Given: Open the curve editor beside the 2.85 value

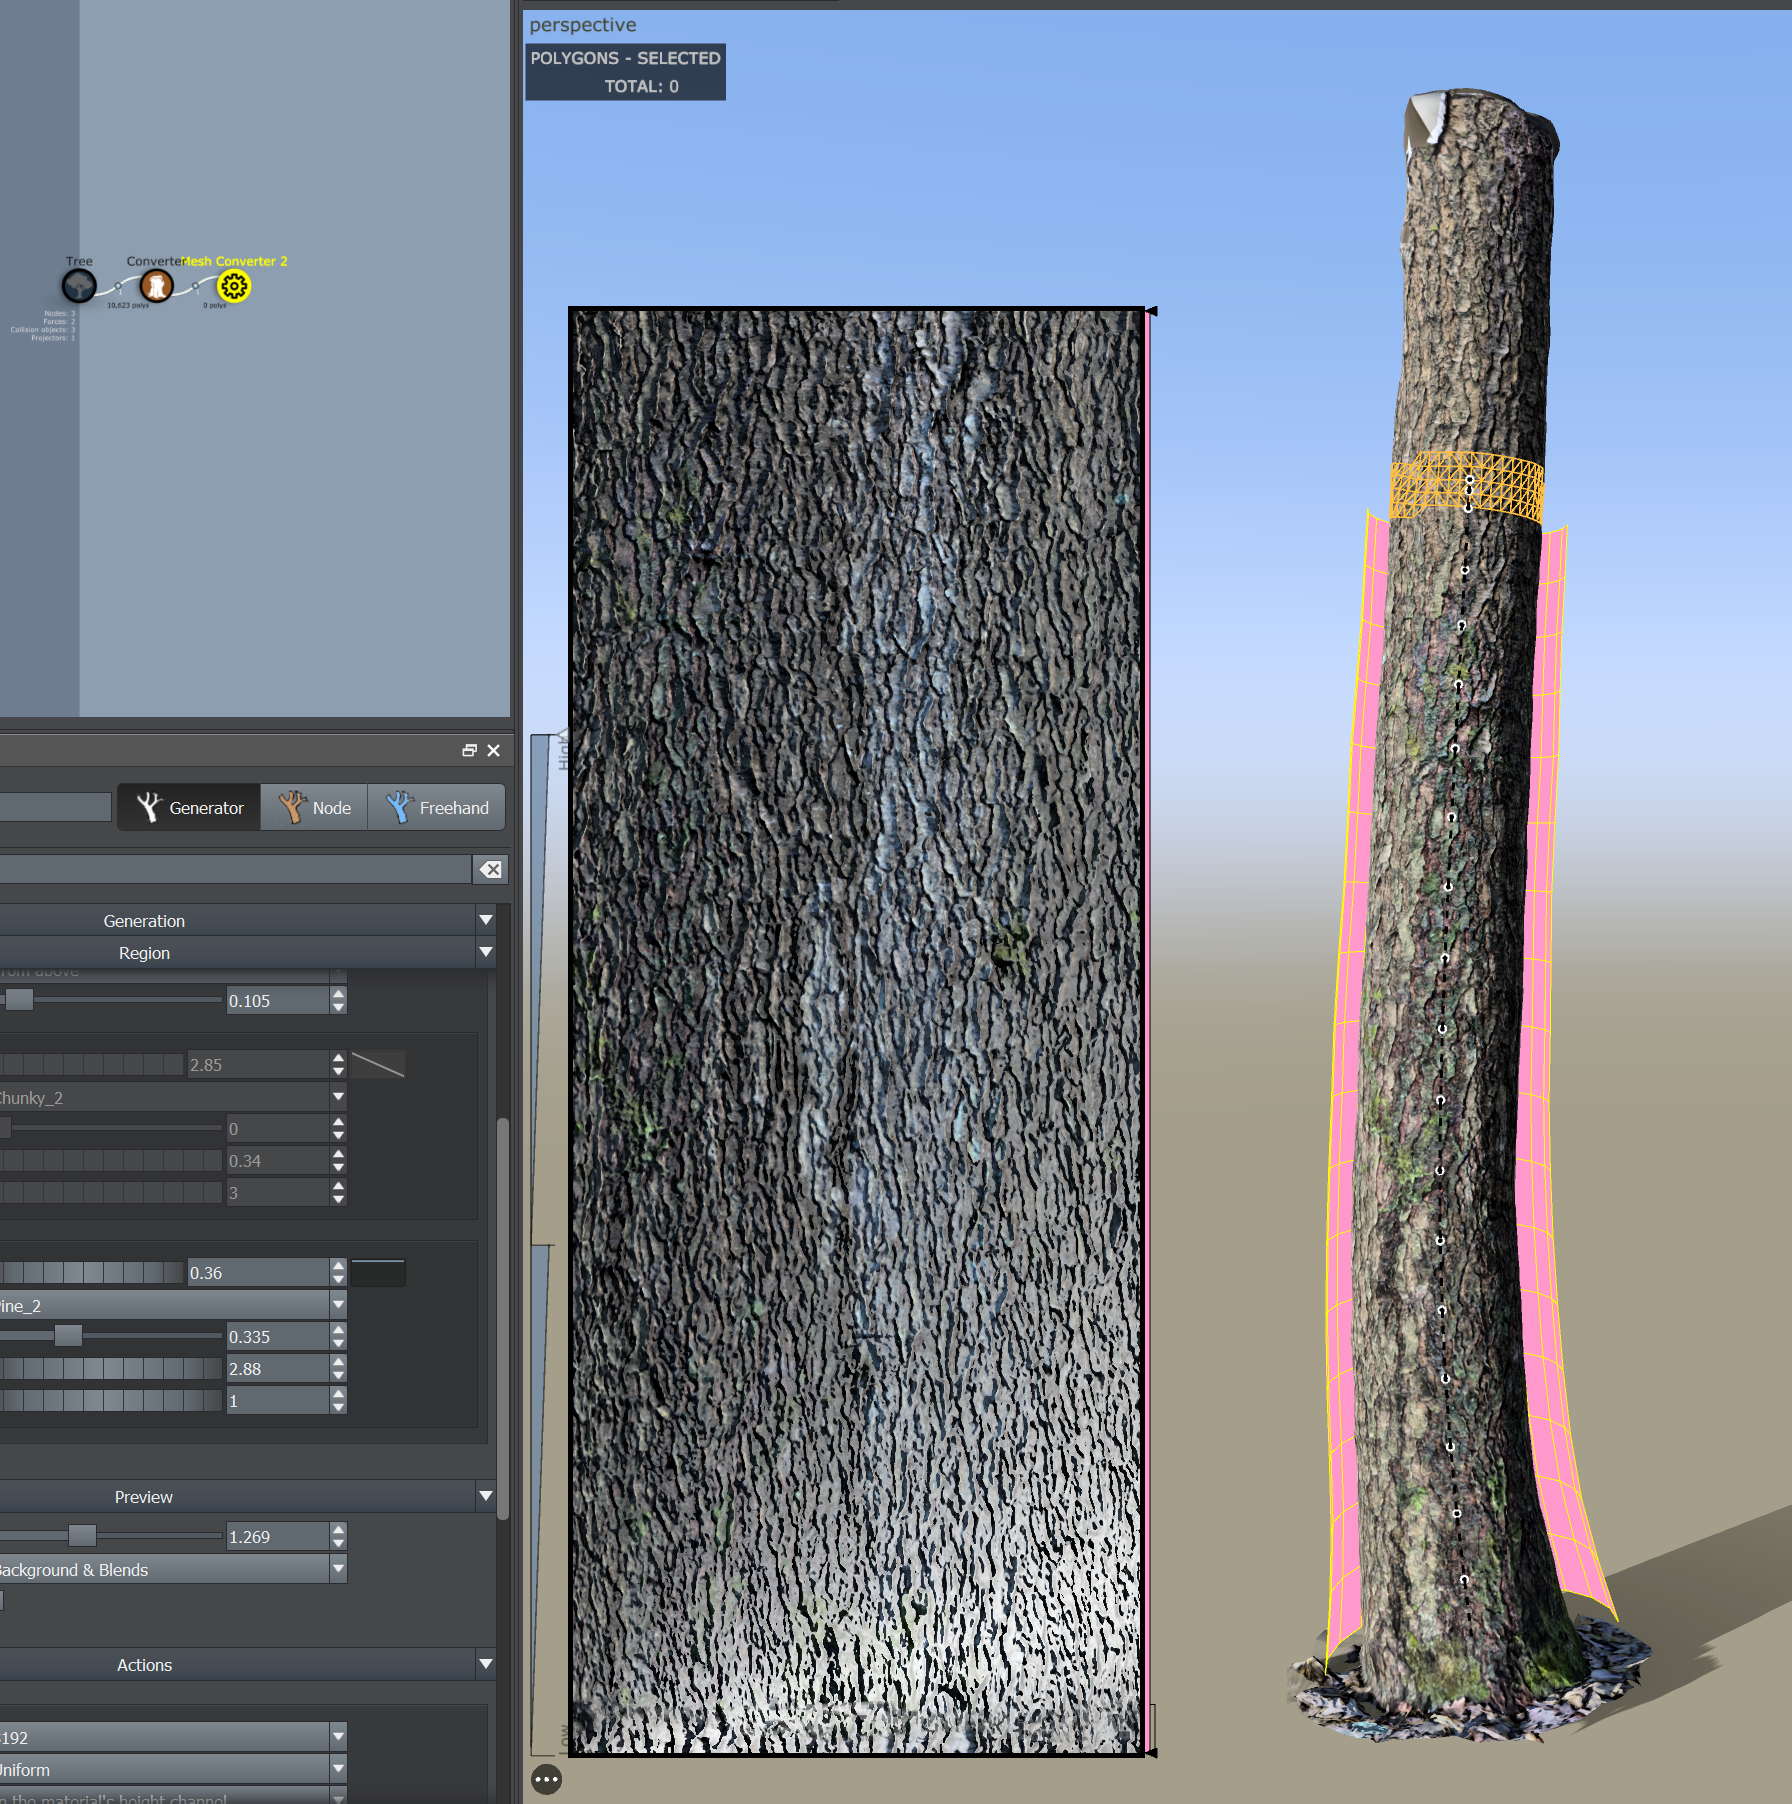Looking at the screenshot, I should tap(375, 1064).
